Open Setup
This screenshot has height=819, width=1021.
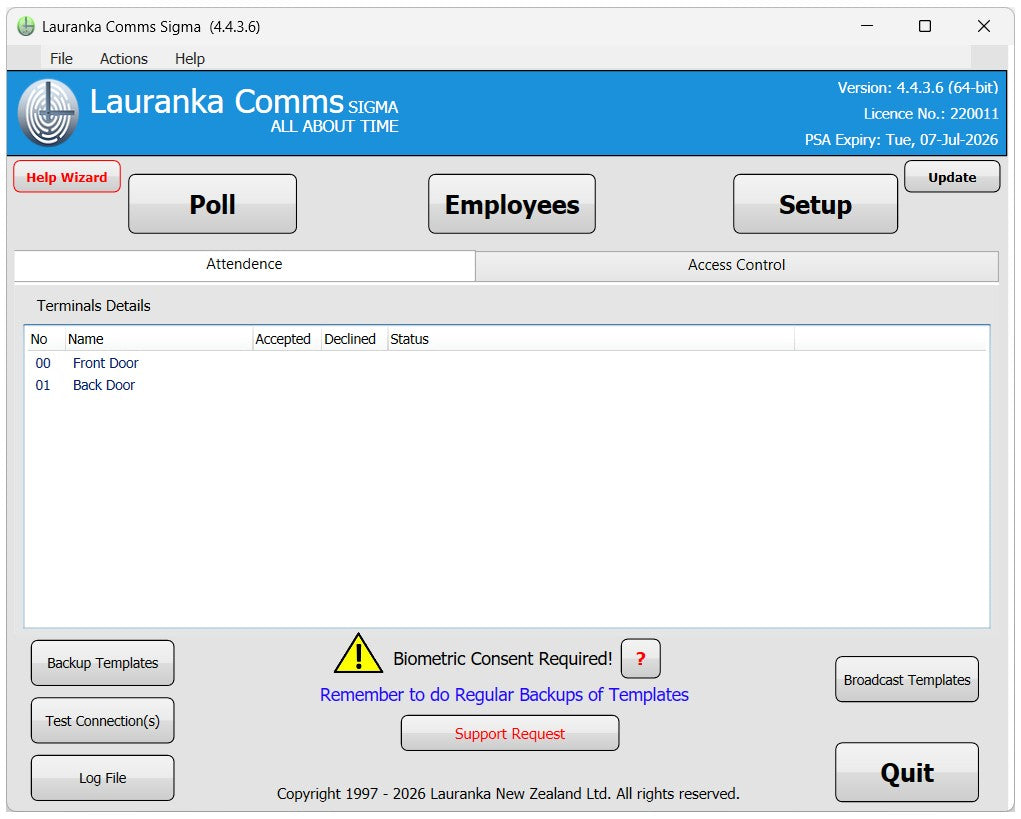point(815,204)
